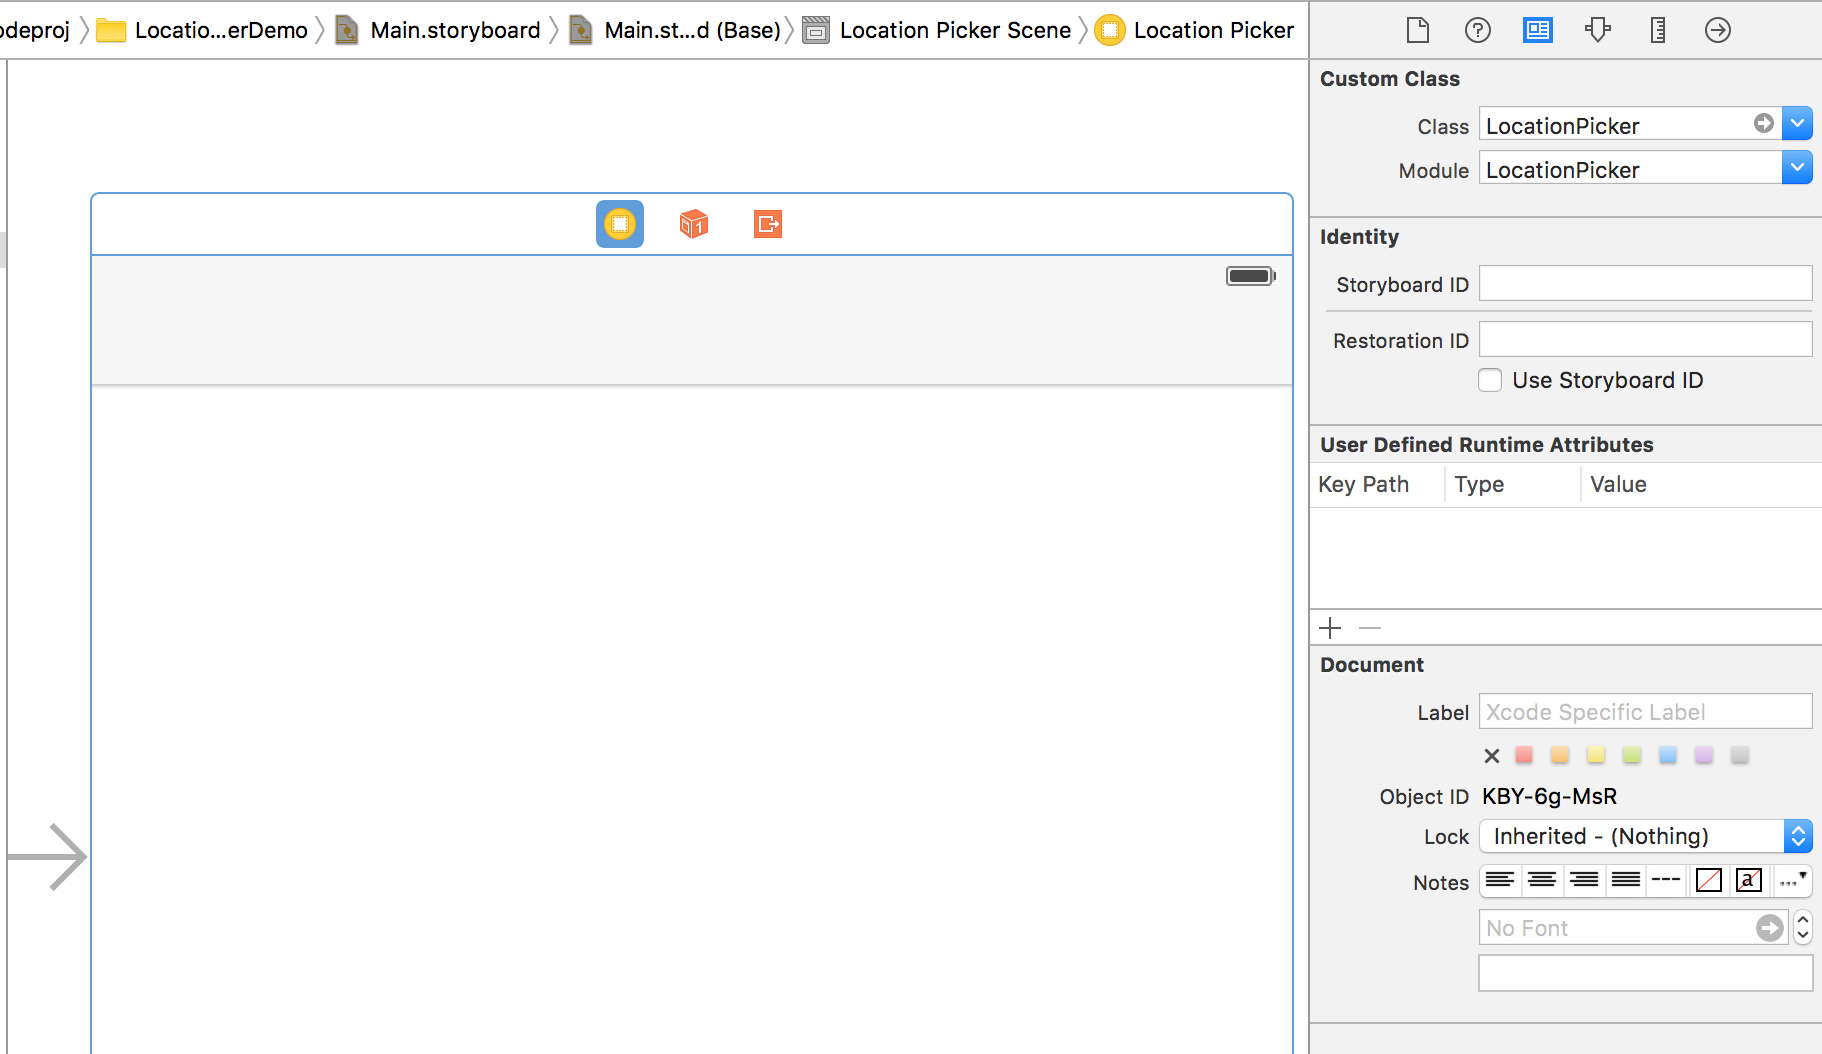Select the Exit icon in scene dock
The image size is (1822, 1054).
pos(767,224)
